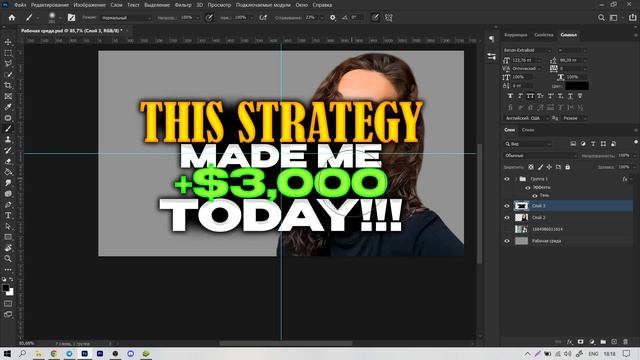
Task: Select the Polygonal Lasso tool
Action: click(x=8, y=64)
